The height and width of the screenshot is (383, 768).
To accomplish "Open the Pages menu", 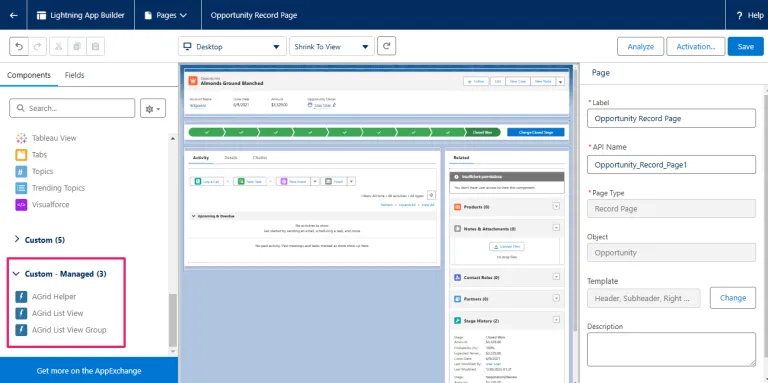I will tap(166, 15).
